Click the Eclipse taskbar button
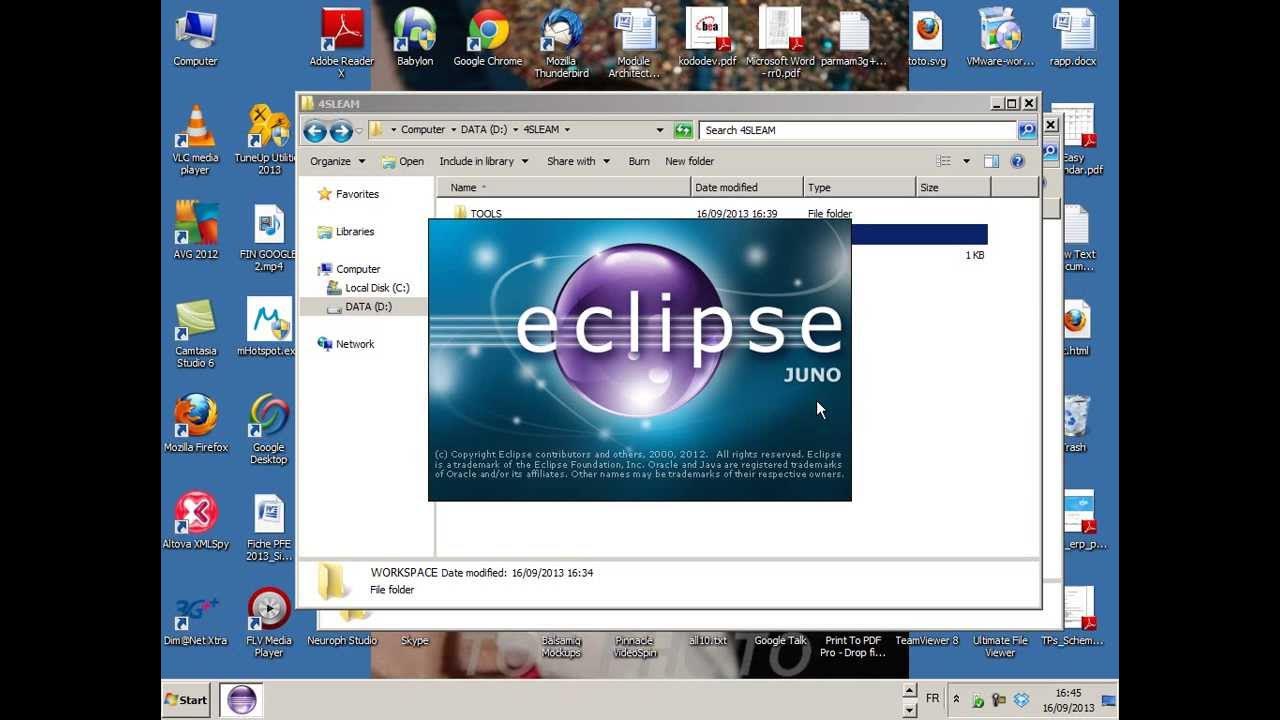The height and width of the screenshot is (720, 1280). click(240, 700)
